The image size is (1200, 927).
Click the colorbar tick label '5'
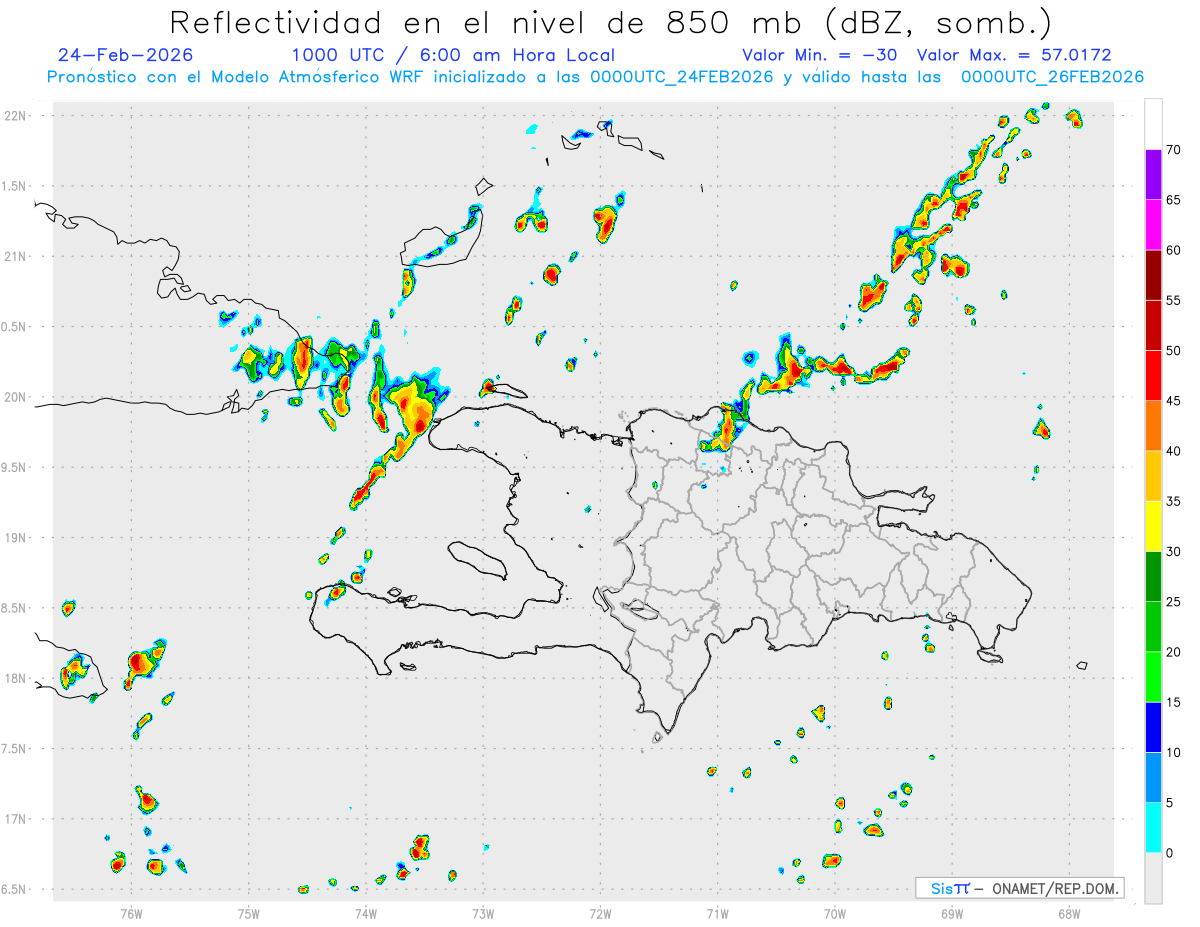[x=1169, y=803]
